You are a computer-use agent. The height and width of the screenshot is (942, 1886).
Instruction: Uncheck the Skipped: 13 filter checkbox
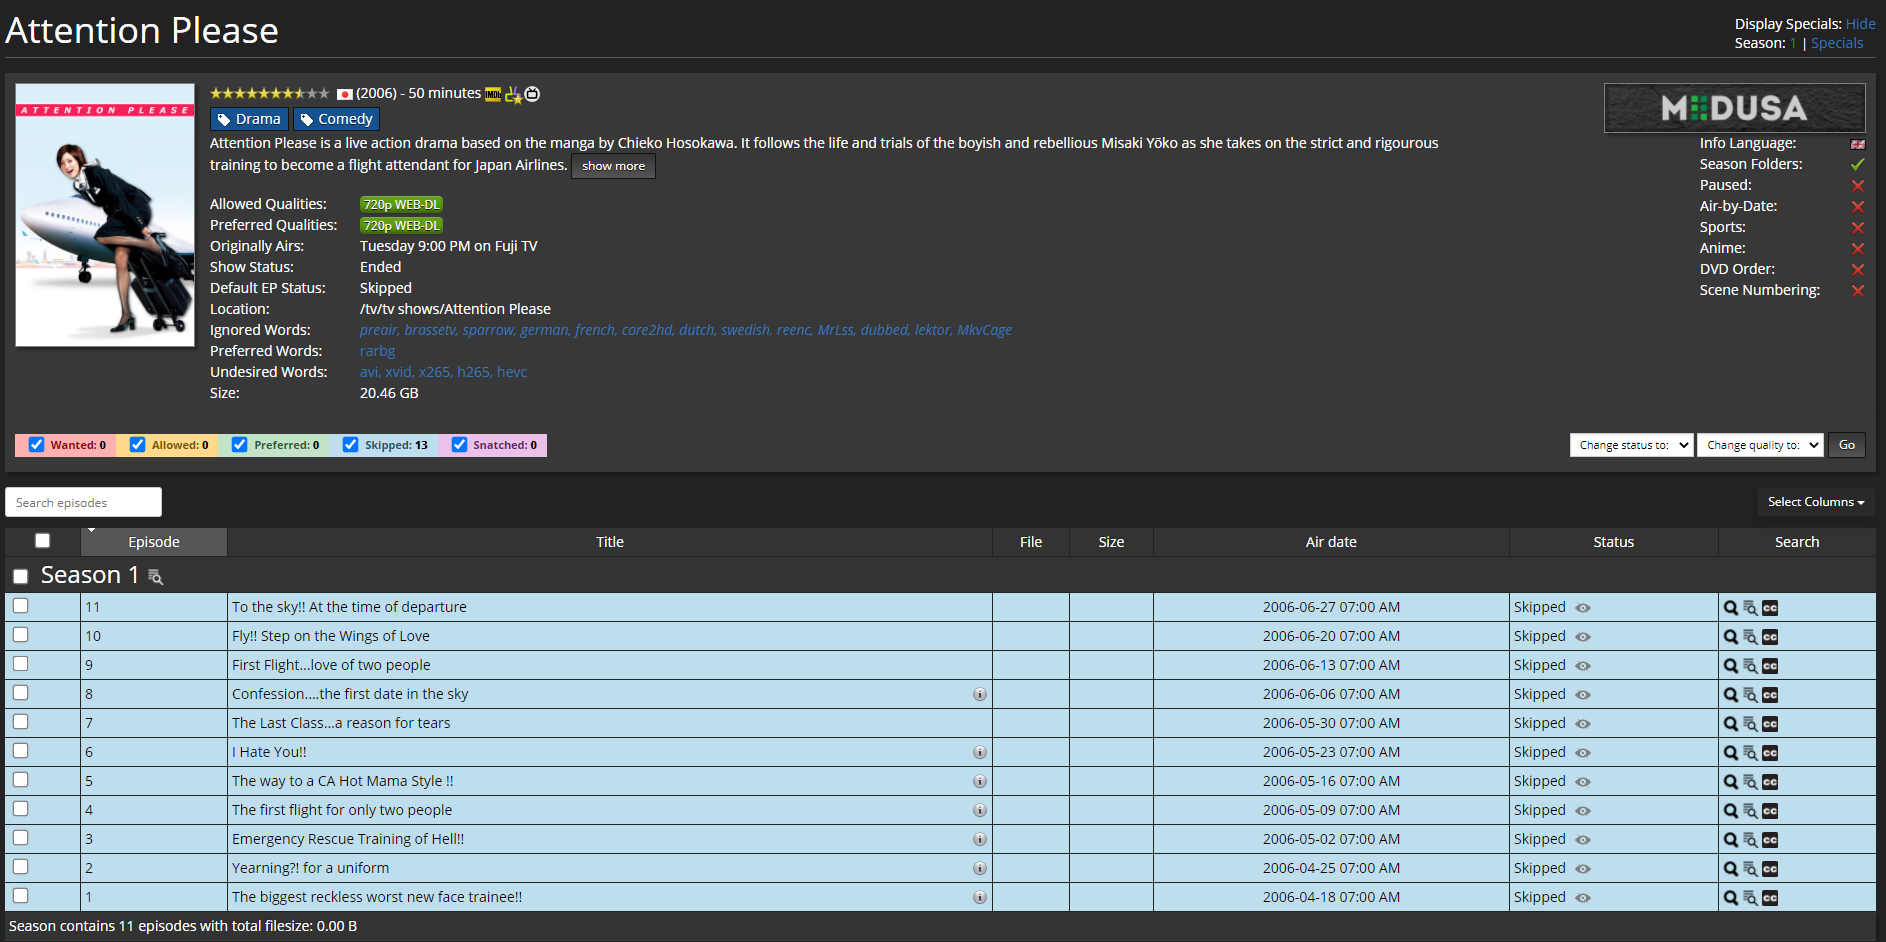[350, 444]
